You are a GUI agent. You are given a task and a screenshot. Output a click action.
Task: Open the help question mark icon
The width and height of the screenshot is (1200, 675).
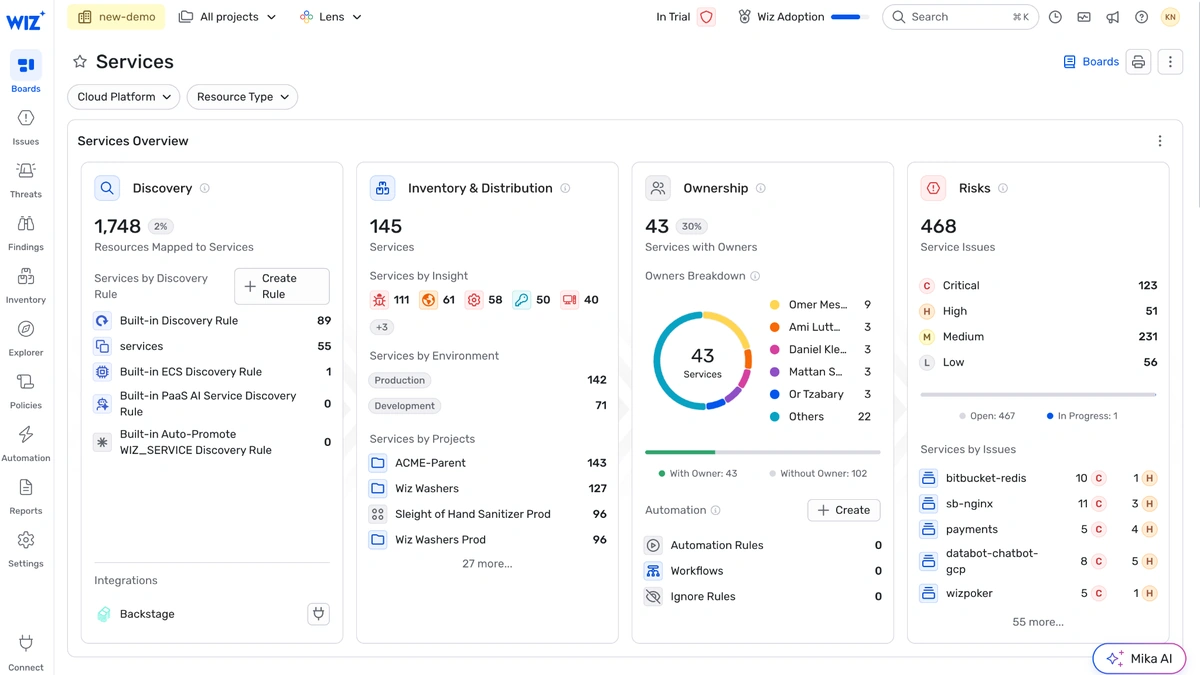pos(1141,17)
